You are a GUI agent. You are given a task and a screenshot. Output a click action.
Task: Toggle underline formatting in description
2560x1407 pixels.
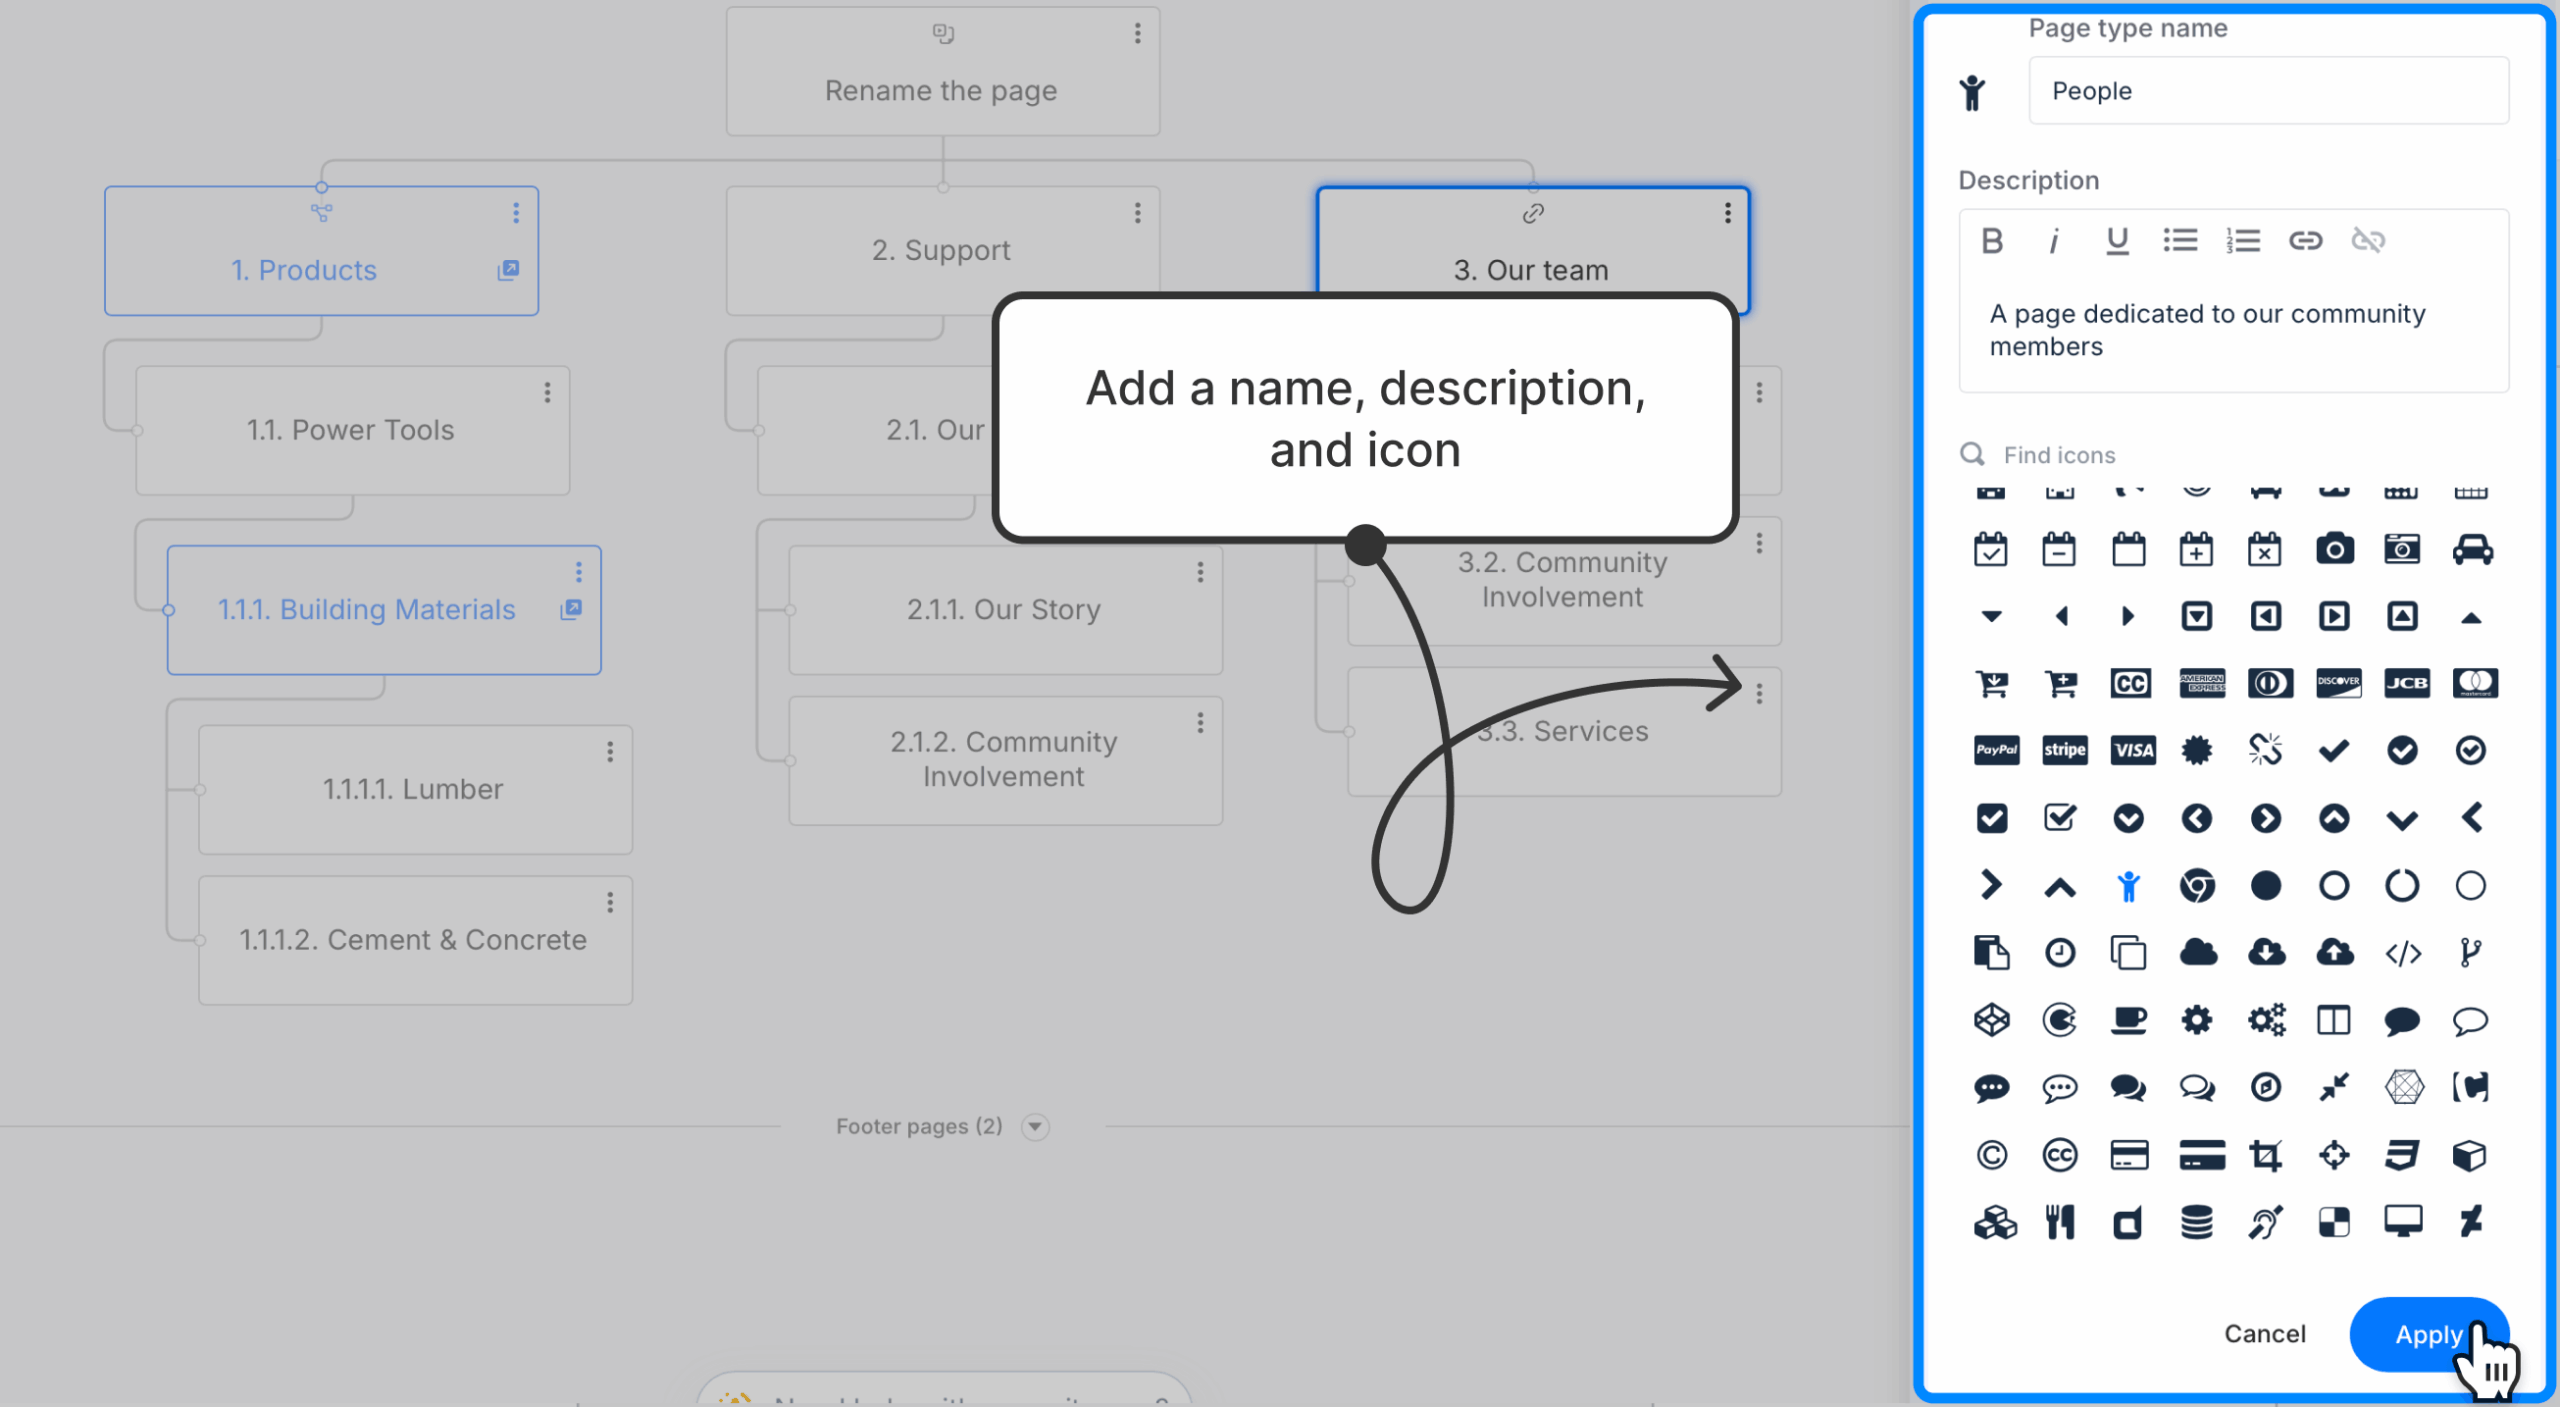pos(2116,240)
